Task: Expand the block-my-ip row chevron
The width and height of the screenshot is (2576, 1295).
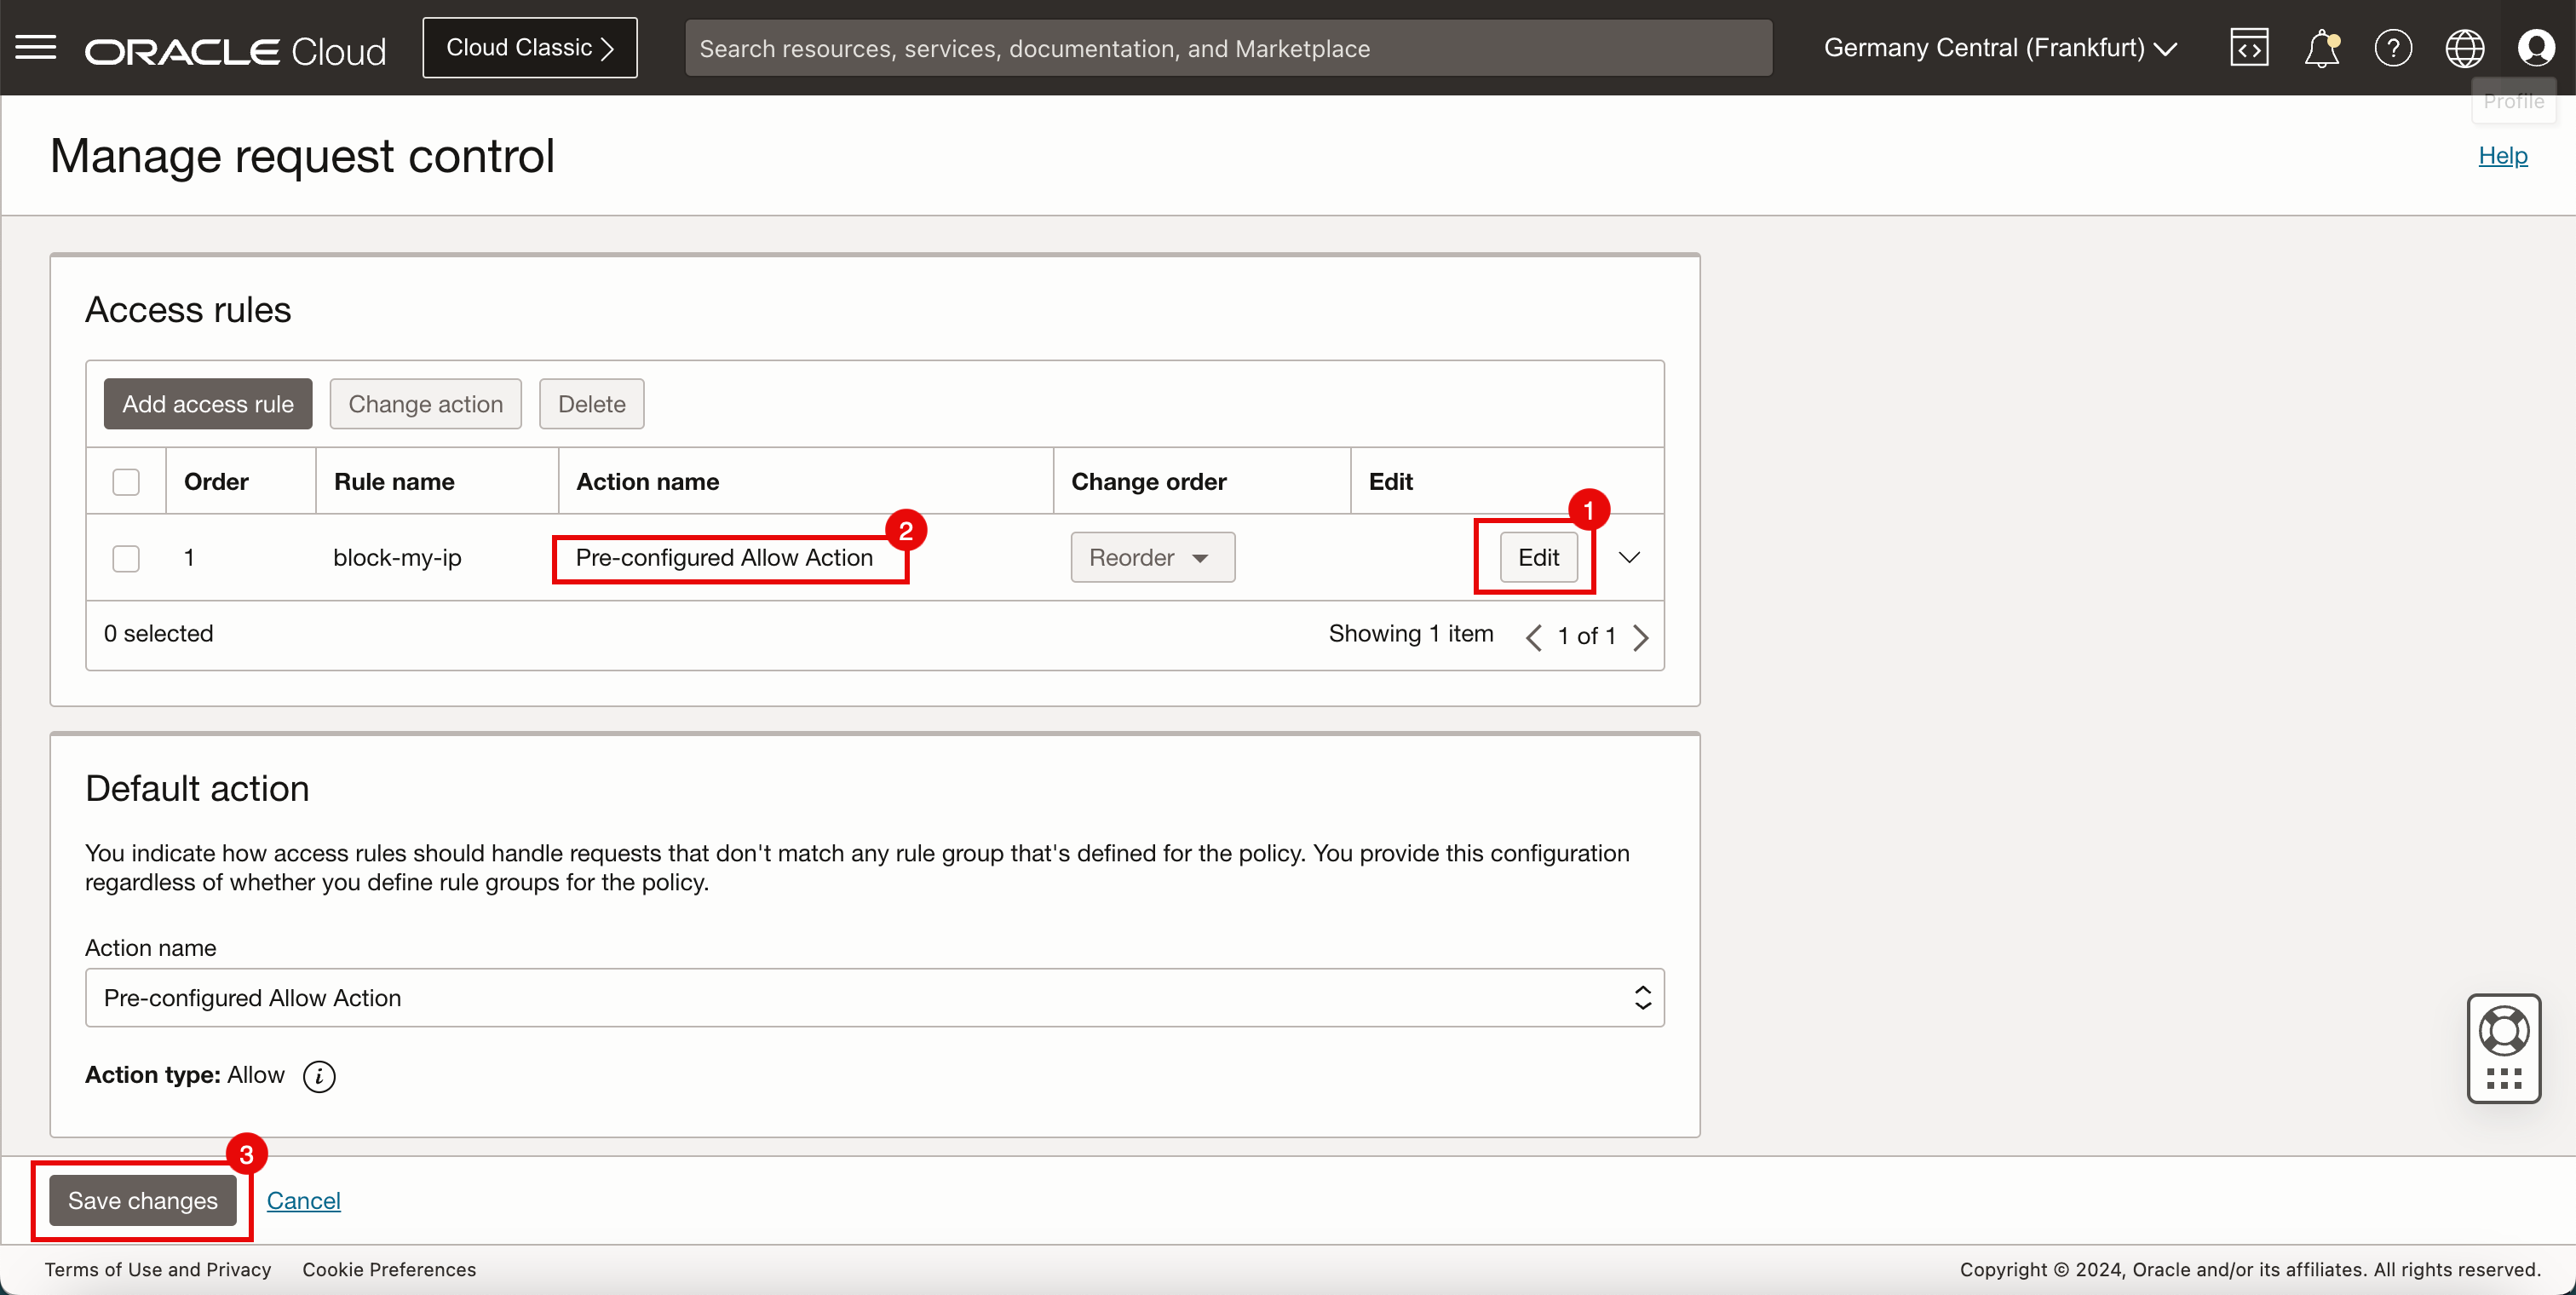Action: click(1629, 558)
